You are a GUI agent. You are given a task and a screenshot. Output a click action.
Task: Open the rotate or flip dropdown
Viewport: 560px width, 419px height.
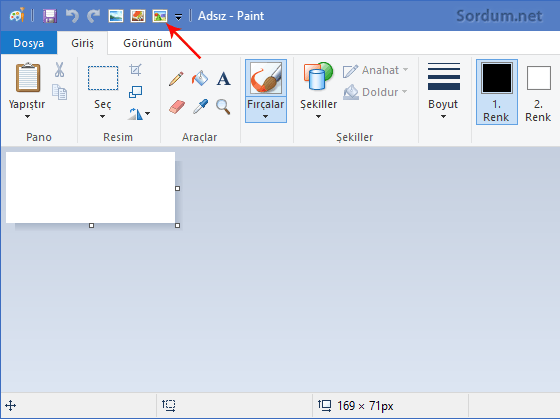tap(139, 114)
